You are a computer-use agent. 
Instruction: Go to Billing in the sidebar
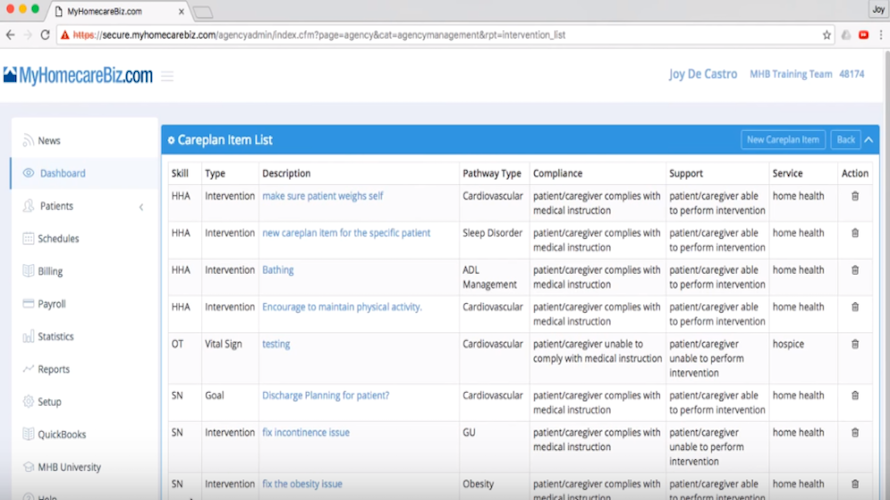(x=50, y=271)
